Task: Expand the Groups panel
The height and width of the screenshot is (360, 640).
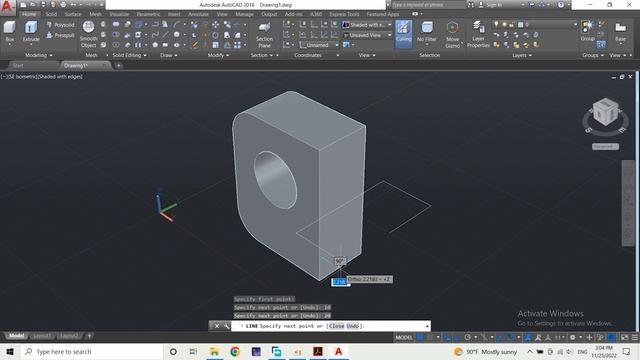Action: [593, 55]
